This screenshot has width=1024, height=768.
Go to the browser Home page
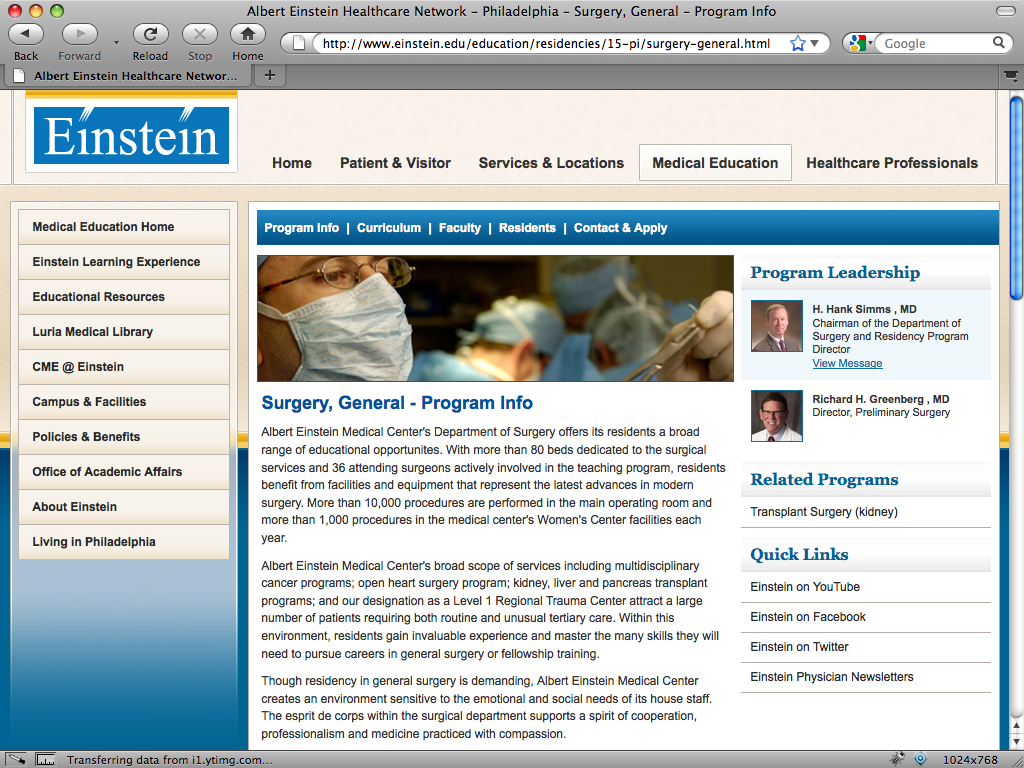(248, 34)
